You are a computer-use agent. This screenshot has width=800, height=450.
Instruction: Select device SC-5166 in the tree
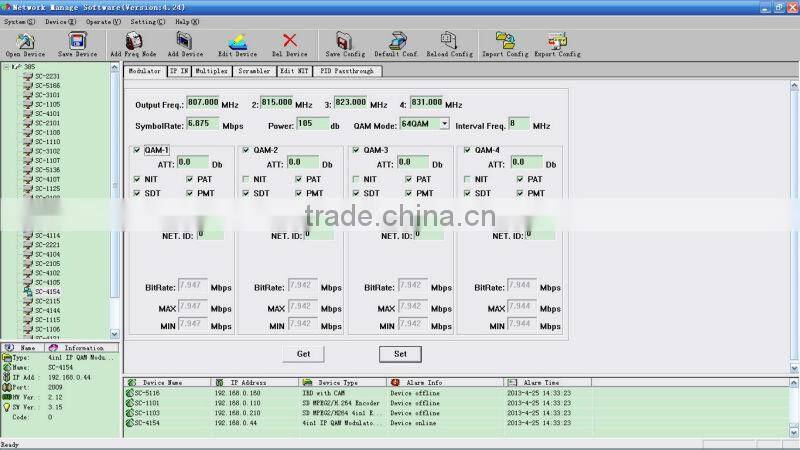(47, 85)
